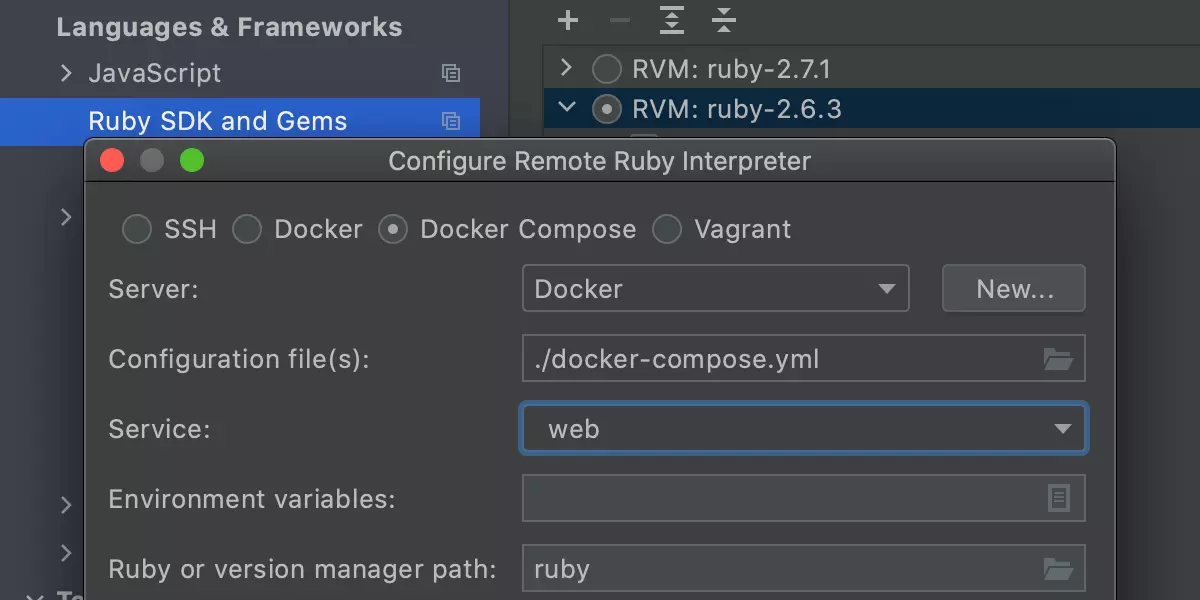Image resolution: width=1200 pixels, height=600 pixels.
Task: Click the collapse all icon
Action: pos(724,20)
